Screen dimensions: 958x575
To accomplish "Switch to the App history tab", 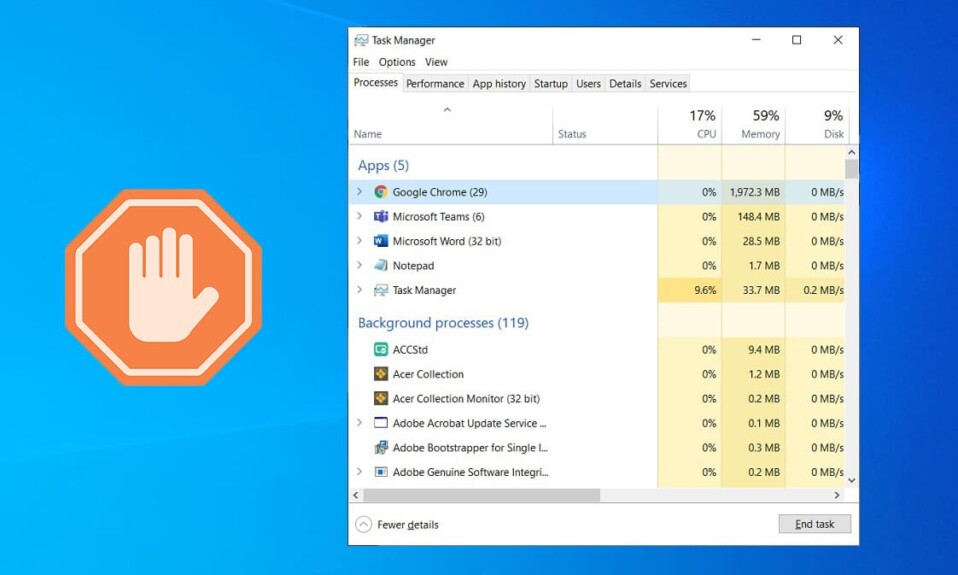I will pos(499,84).
